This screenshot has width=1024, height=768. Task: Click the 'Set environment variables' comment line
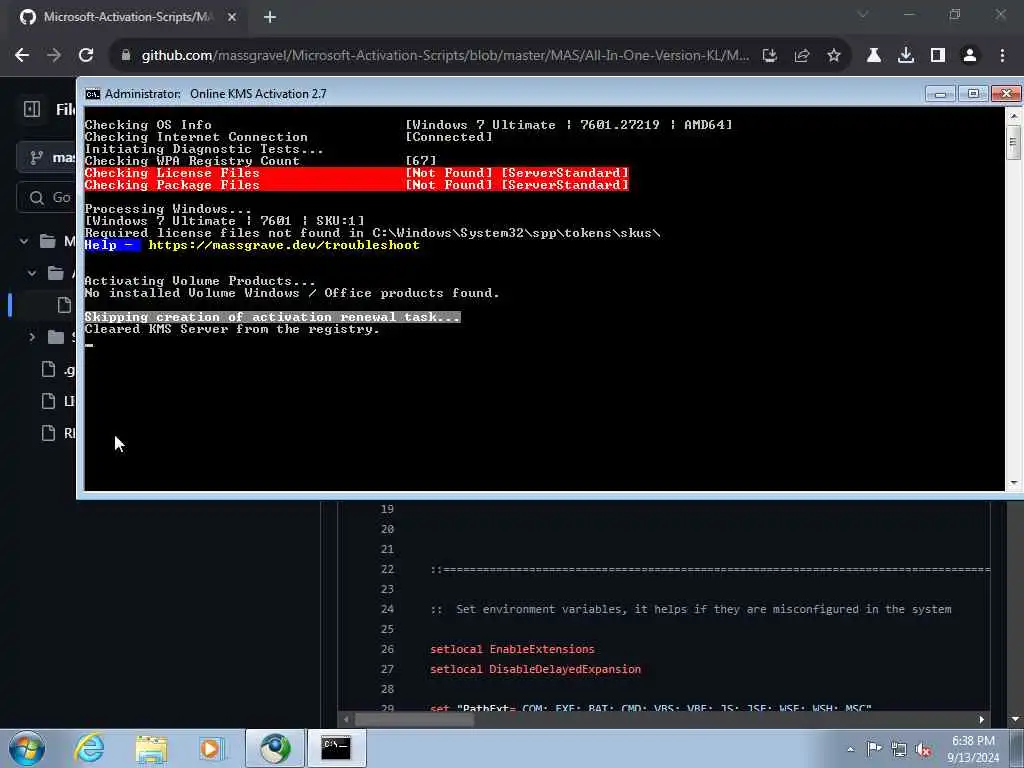pos(691,609)
